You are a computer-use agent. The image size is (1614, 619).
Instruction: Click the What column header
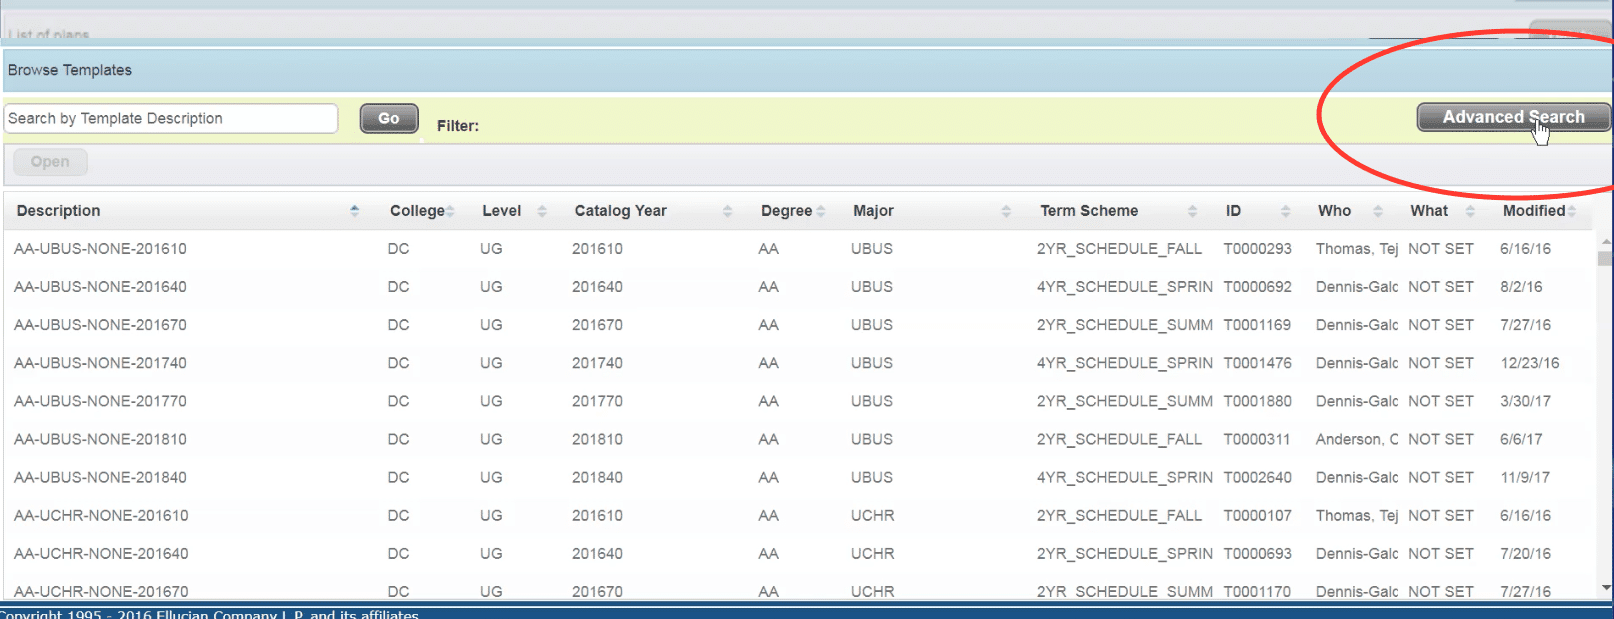click(x=1429, y=211)
